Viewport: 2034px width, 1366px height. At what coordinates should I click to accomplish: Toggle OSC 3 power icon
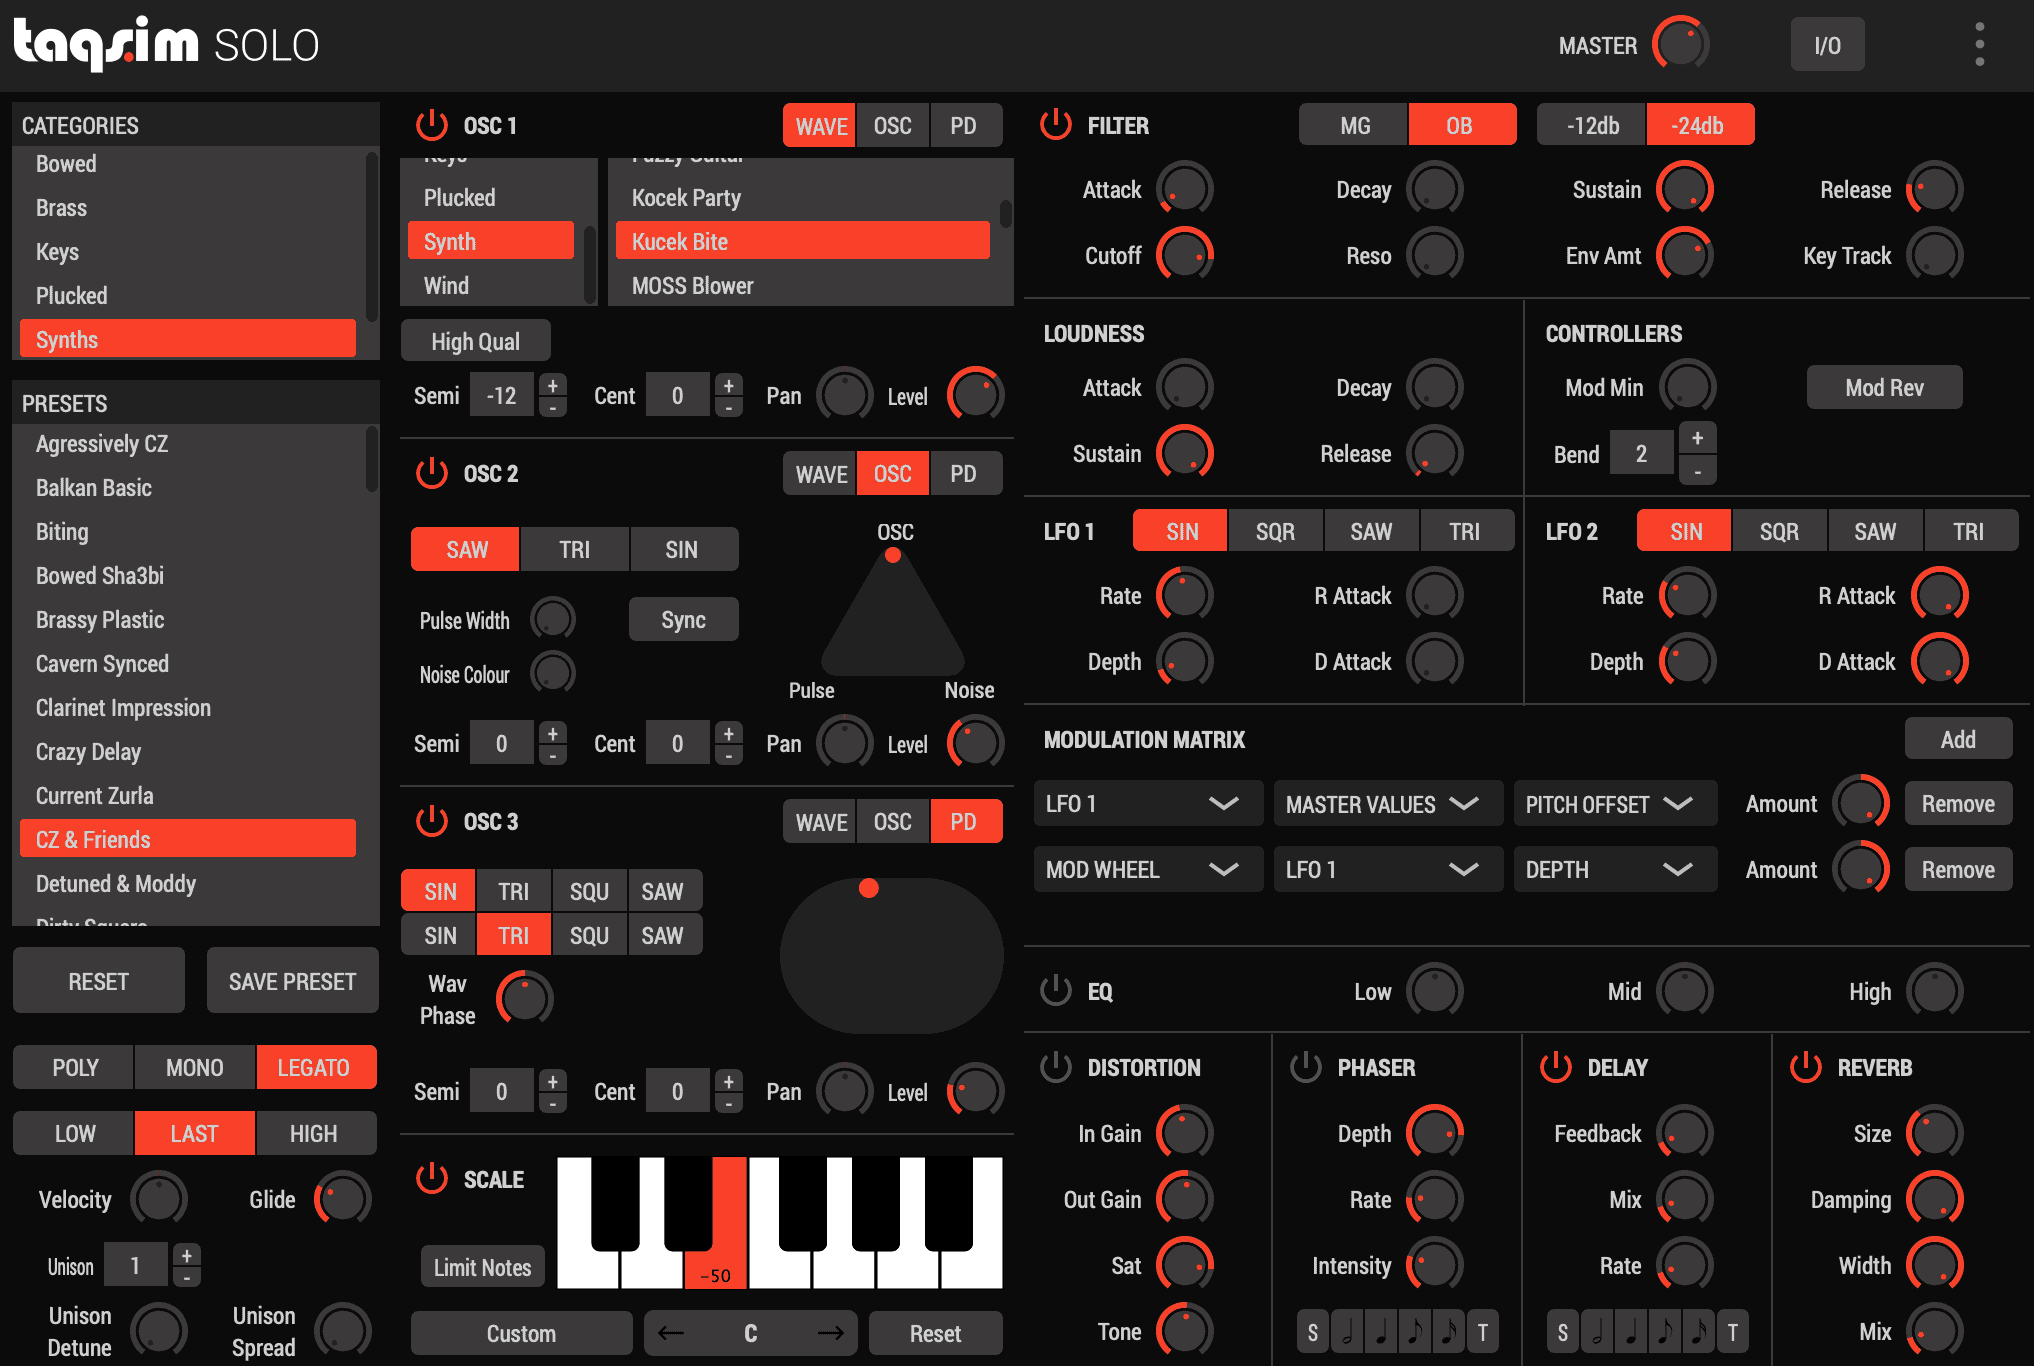click(x=432, y=821)
